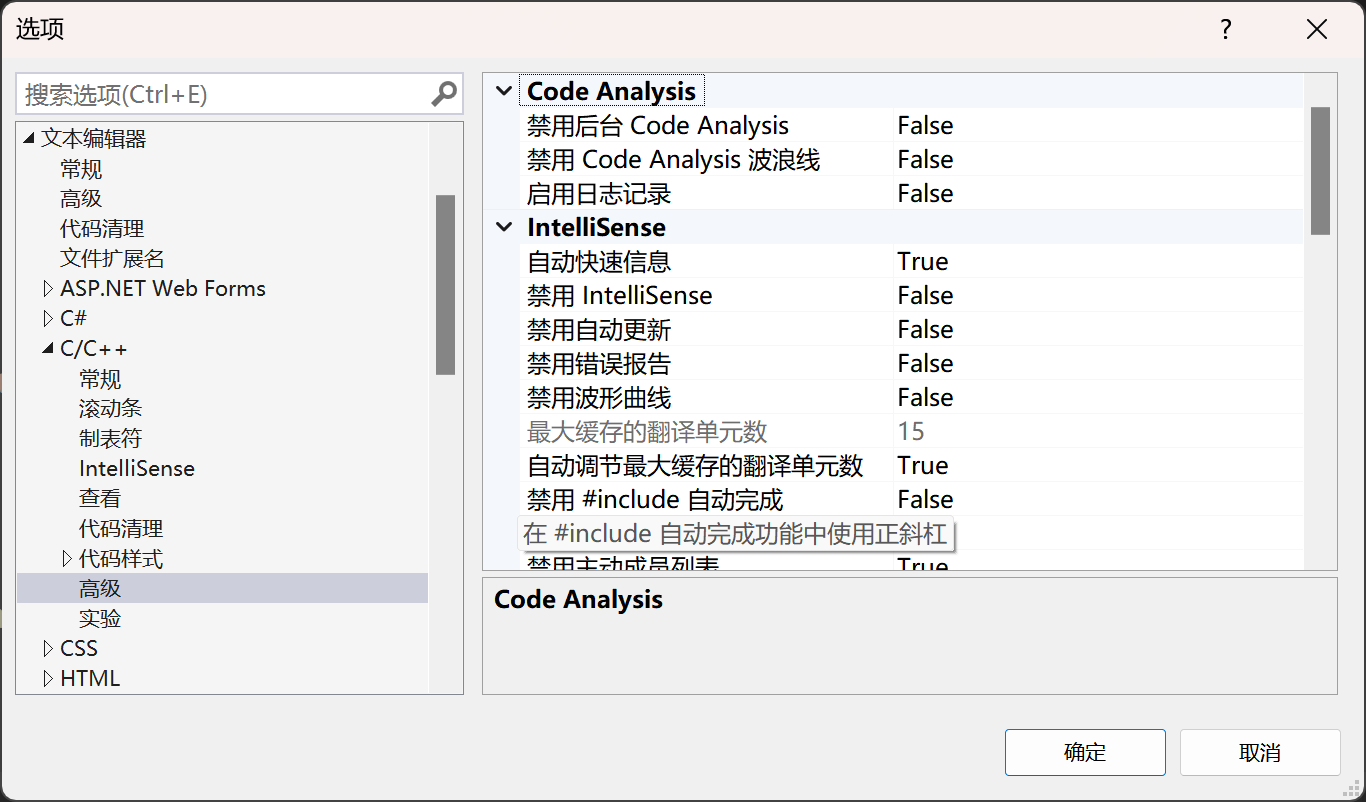
Task: Click the help question mark button
Action: (1226, 30)
